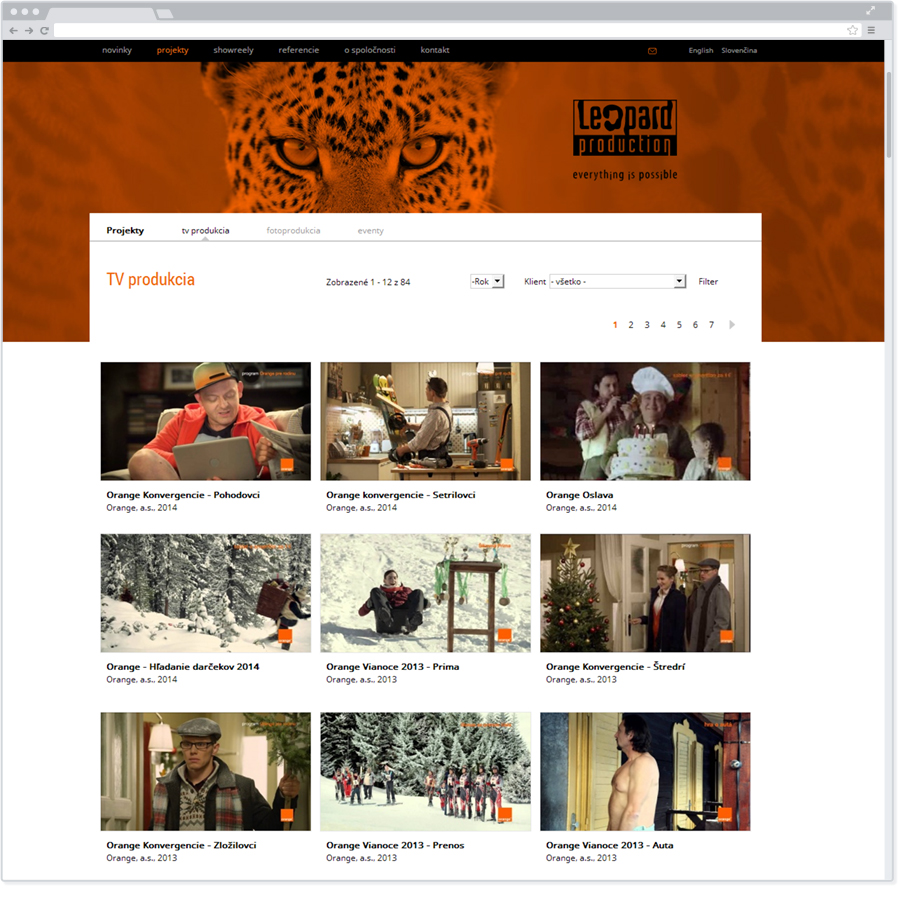Switch to the fotoprodukcia tab

point(294,230)
